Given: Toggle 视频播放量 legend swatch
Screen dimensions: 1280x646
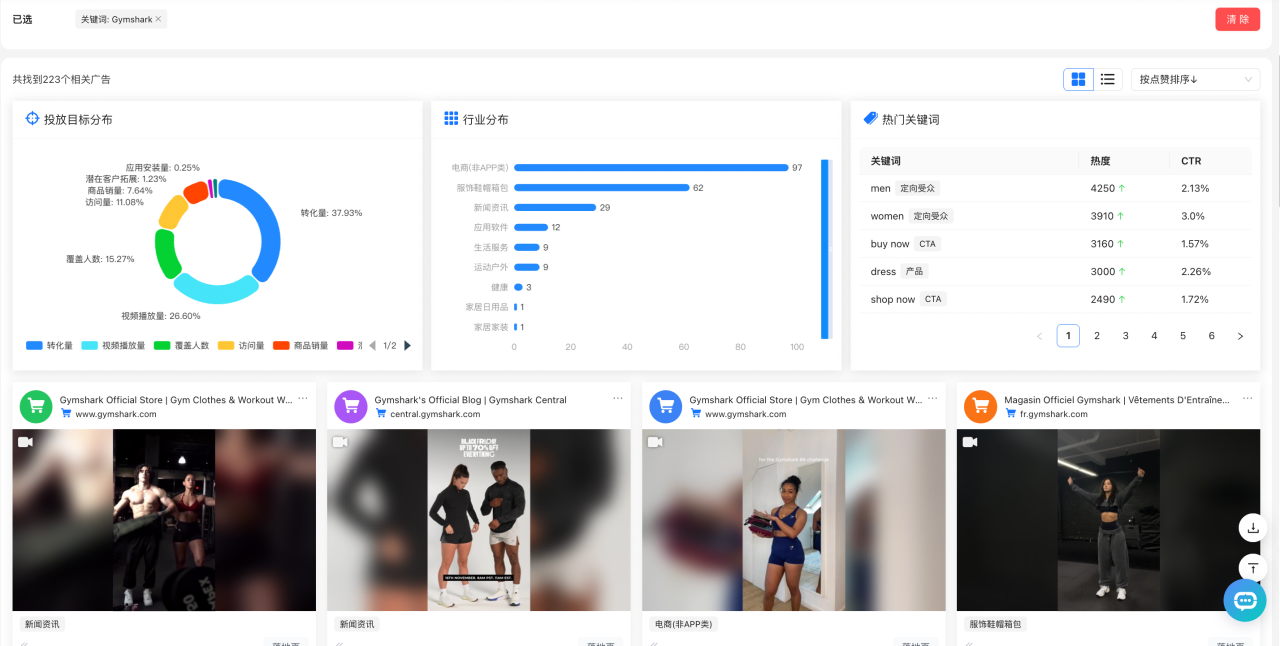Looking at the screenshot, I should pyautogui.click(x=89, y=346).
